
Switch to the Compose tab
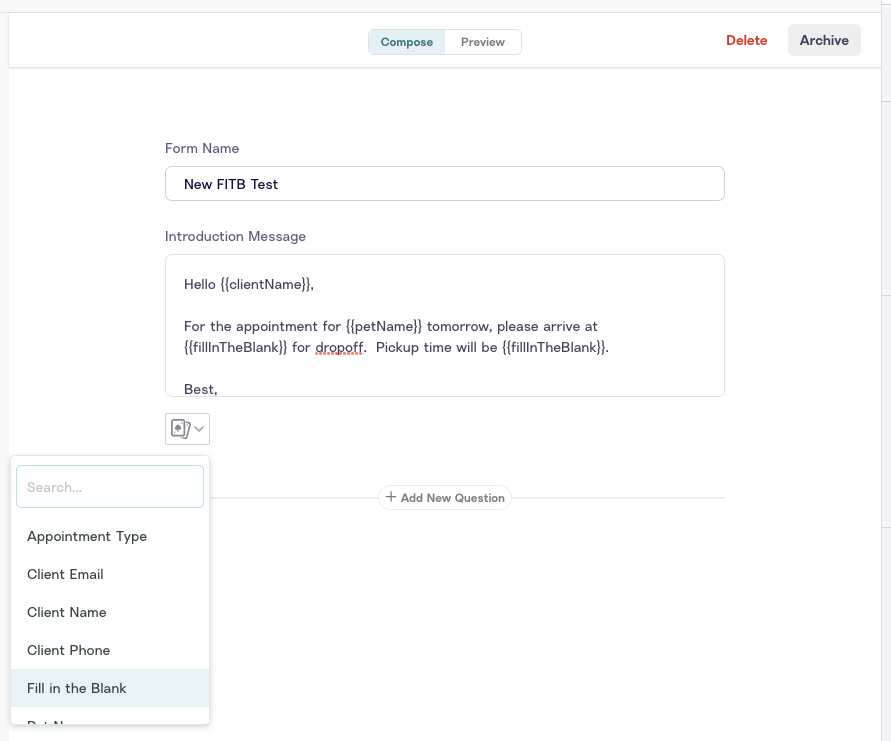click(407, 42)
